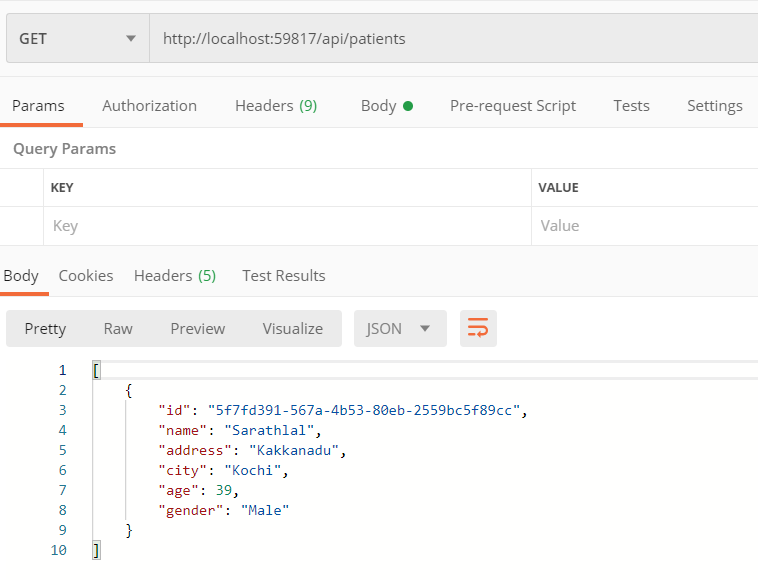
Task: Show the Preview response view
Action: 198,328
